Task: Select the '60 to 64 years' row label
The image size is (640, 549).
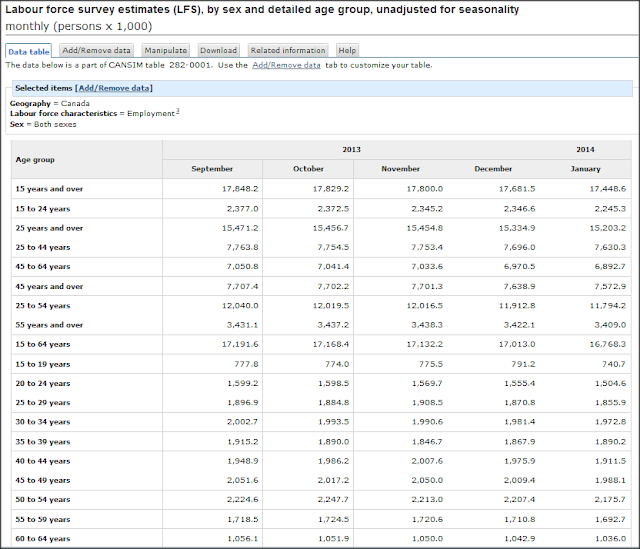Action: (43, 538)
